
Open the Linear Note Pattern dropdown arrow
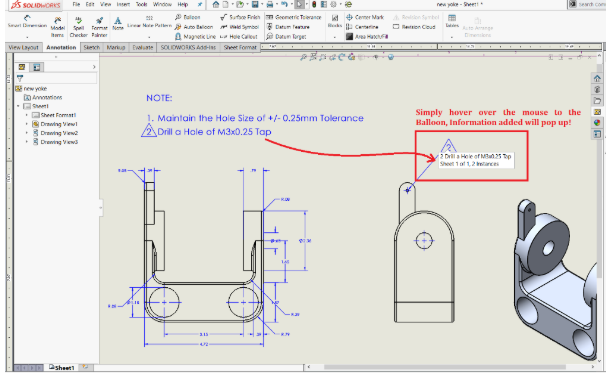[149, 37]
